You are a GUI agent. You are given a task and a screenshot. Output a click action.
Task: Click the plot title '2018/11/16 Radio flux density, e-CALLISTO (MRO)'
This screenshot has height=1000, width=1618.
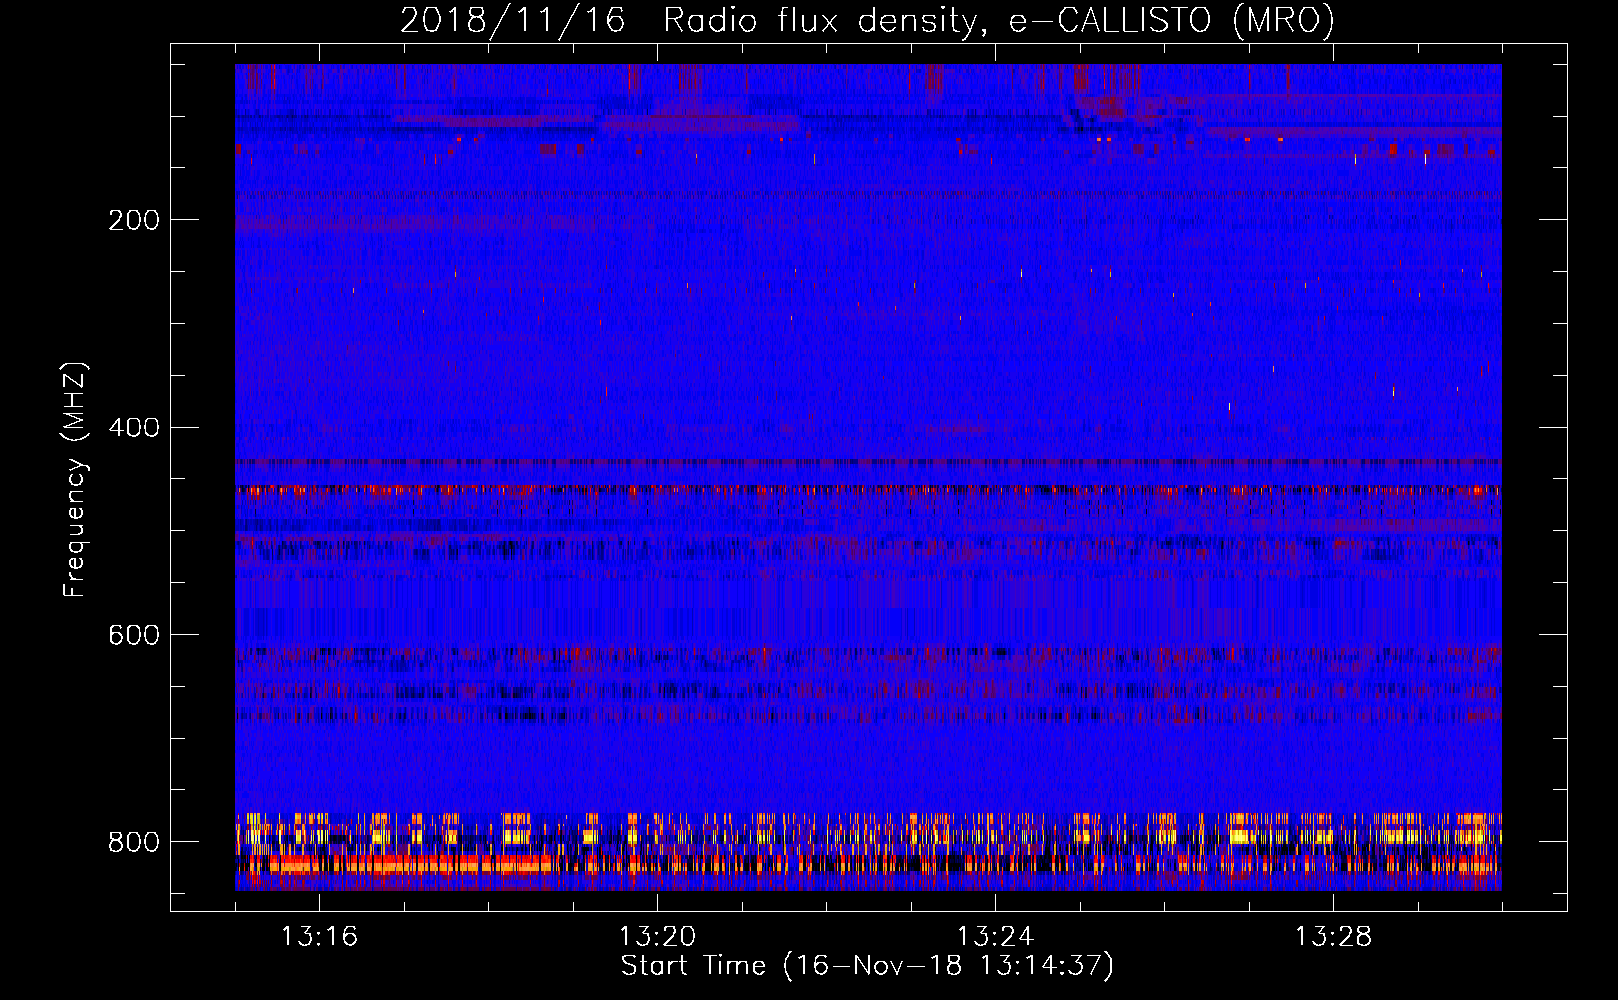(867, 20)
